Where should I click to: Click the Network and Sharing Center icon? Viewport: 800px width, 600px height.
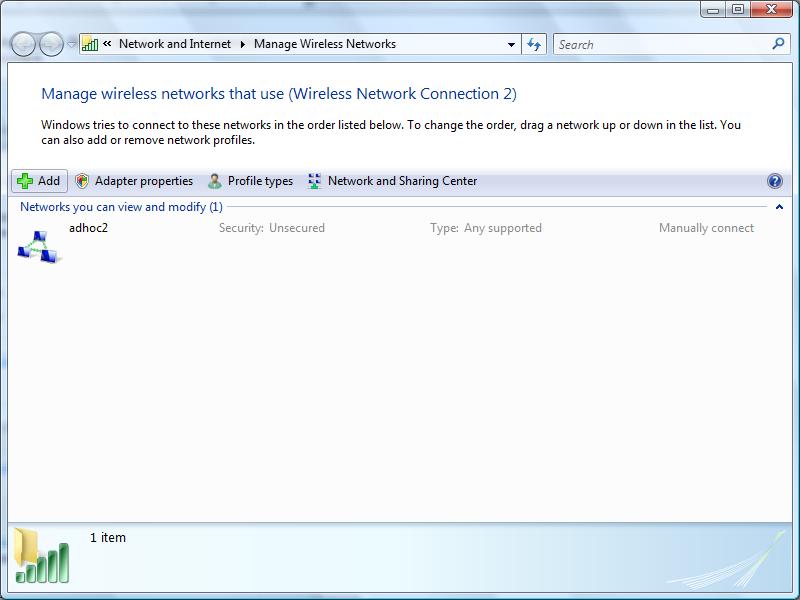click(x=314, y=181)
